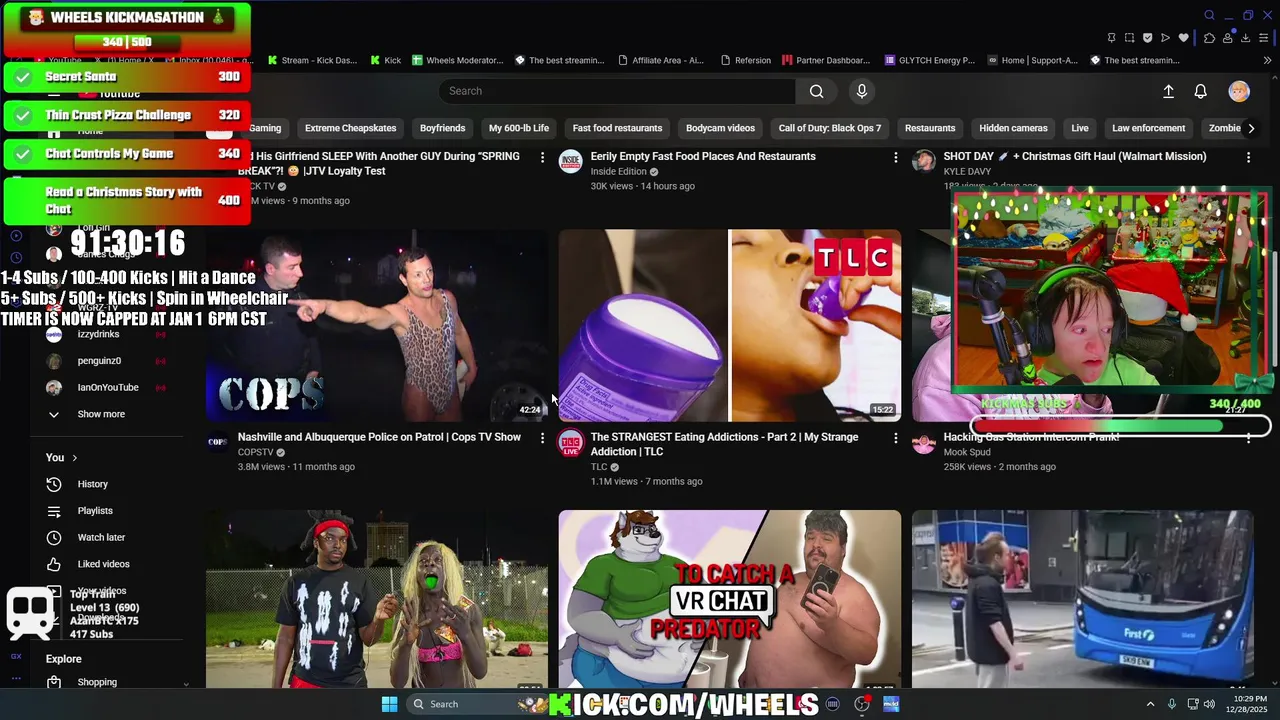The height and width of the screenshot is (720, 1280).
Task: Click the Liked videos thumbs-up icon
Action: (x=54, y=564)
